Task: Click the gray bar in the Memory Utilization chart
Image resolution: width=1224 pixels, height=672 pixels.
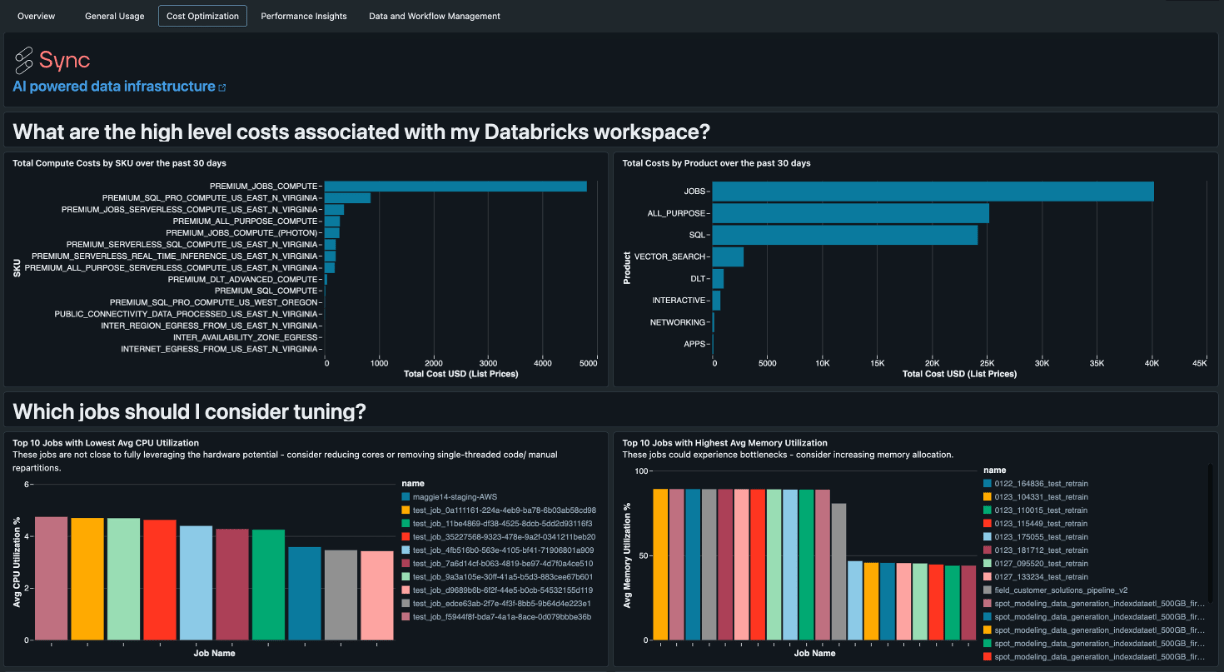Action: click(839, 572)
